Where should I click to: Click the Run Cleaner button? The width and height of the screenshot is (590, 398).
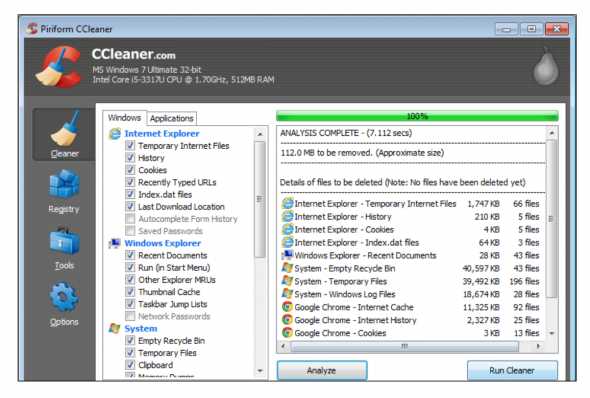(512, 371)
